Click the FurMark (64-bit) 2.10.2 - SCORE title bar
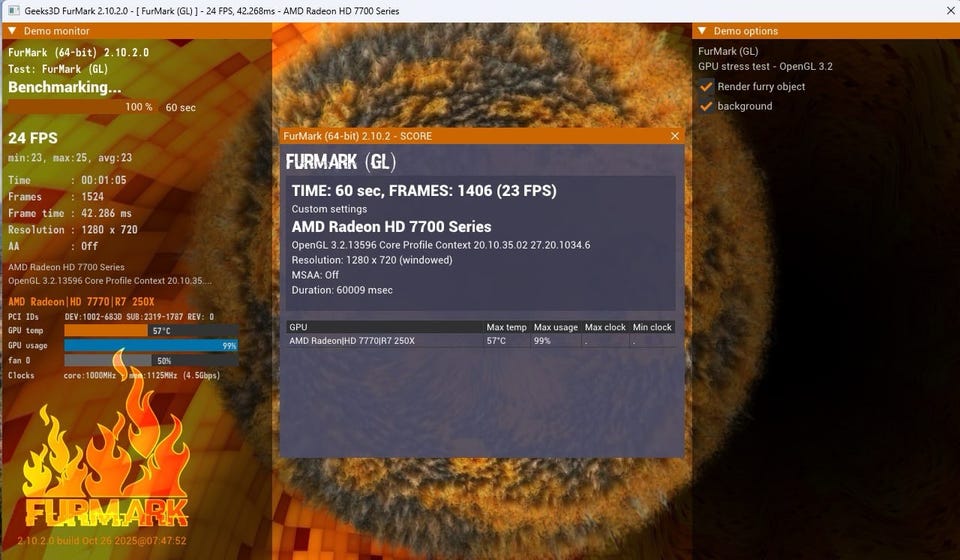The image size is (960, 560). click(x=482, y=136)
